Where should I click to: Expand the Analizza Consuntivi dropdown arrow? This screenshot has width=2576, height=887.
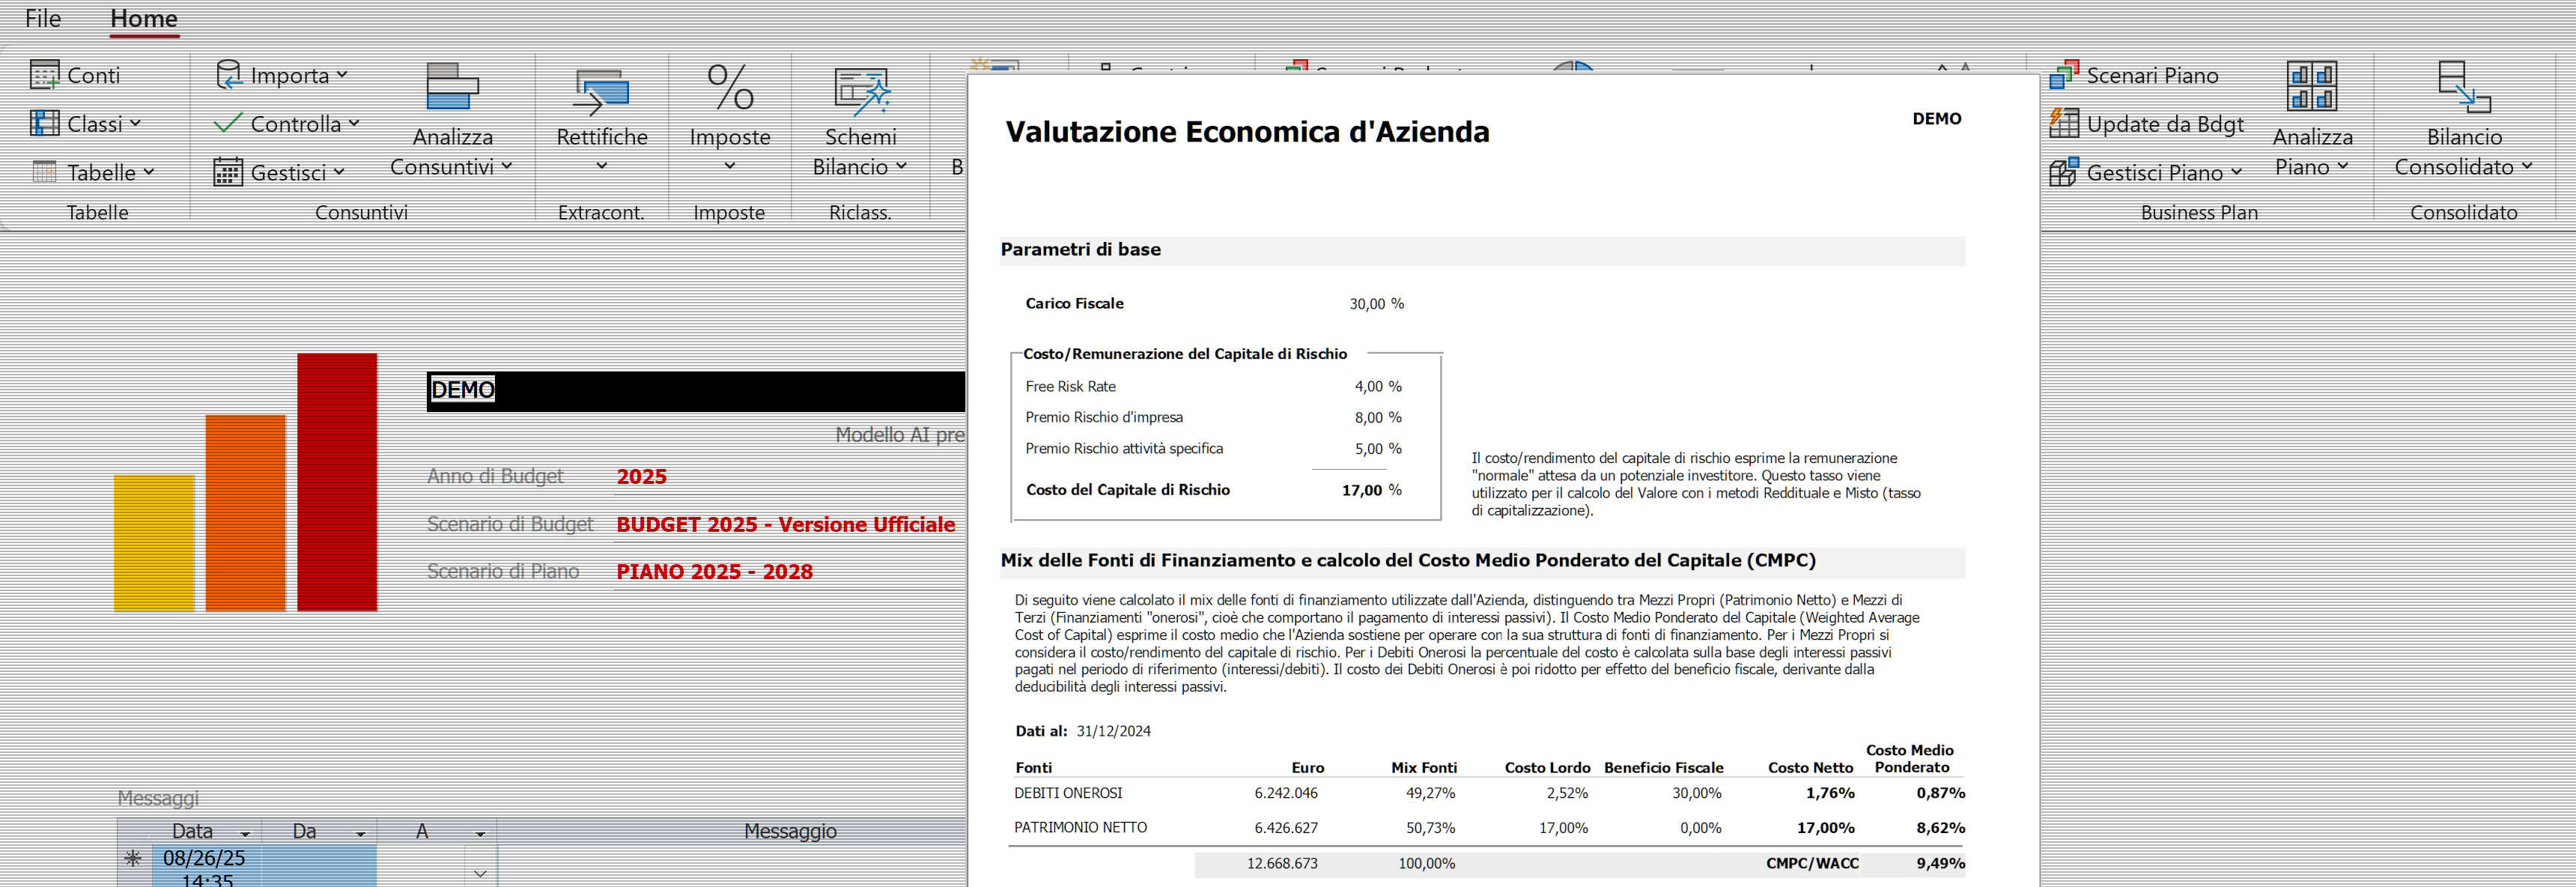507,166
